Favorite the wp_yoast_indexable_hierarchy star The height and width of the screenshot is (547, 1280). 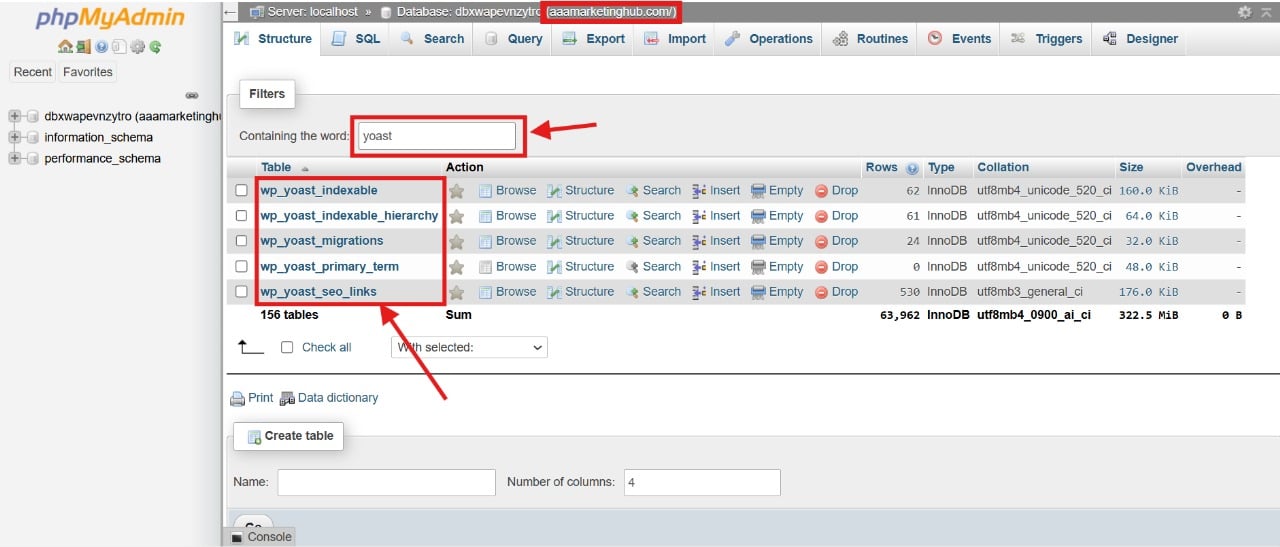(457, 216)
